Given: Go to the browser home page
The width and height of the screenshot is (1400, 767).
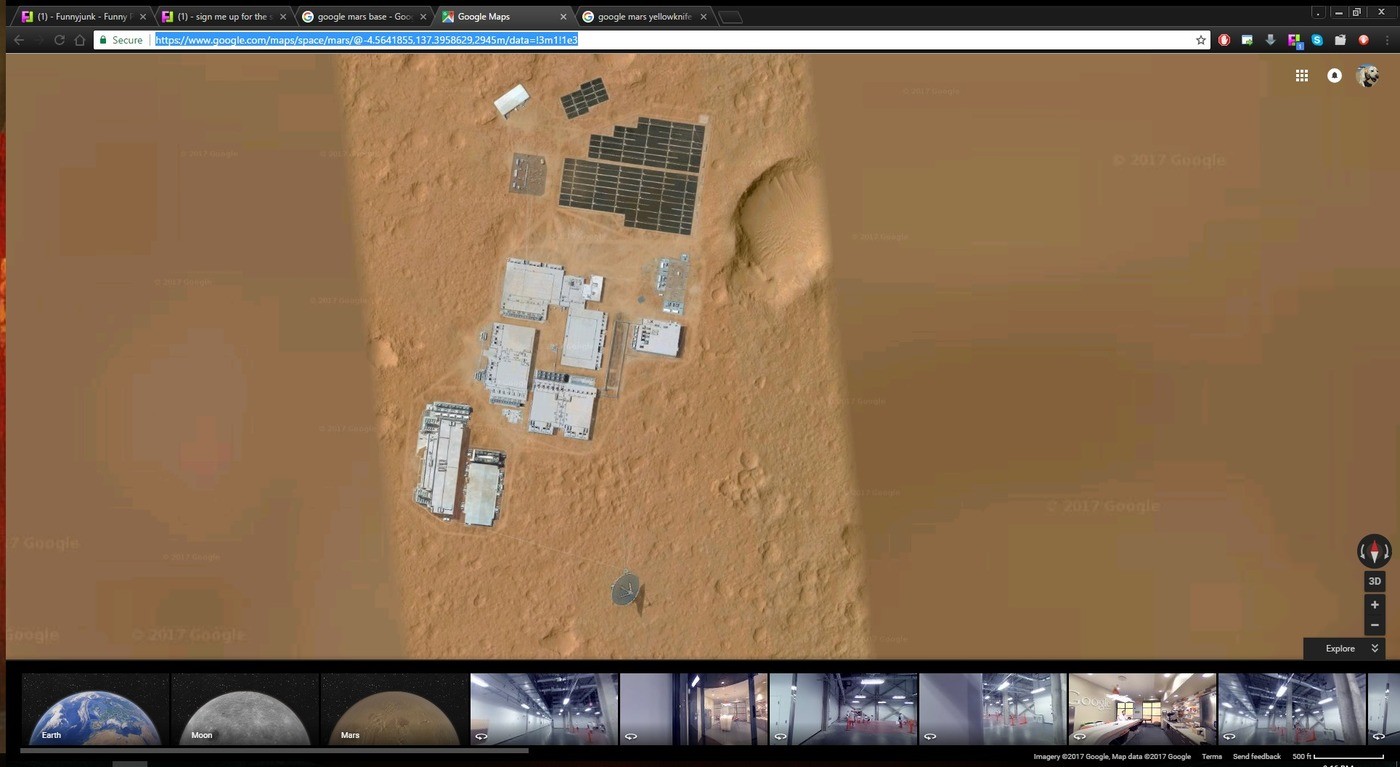Looking at the screenshot, I should point(80,40).
